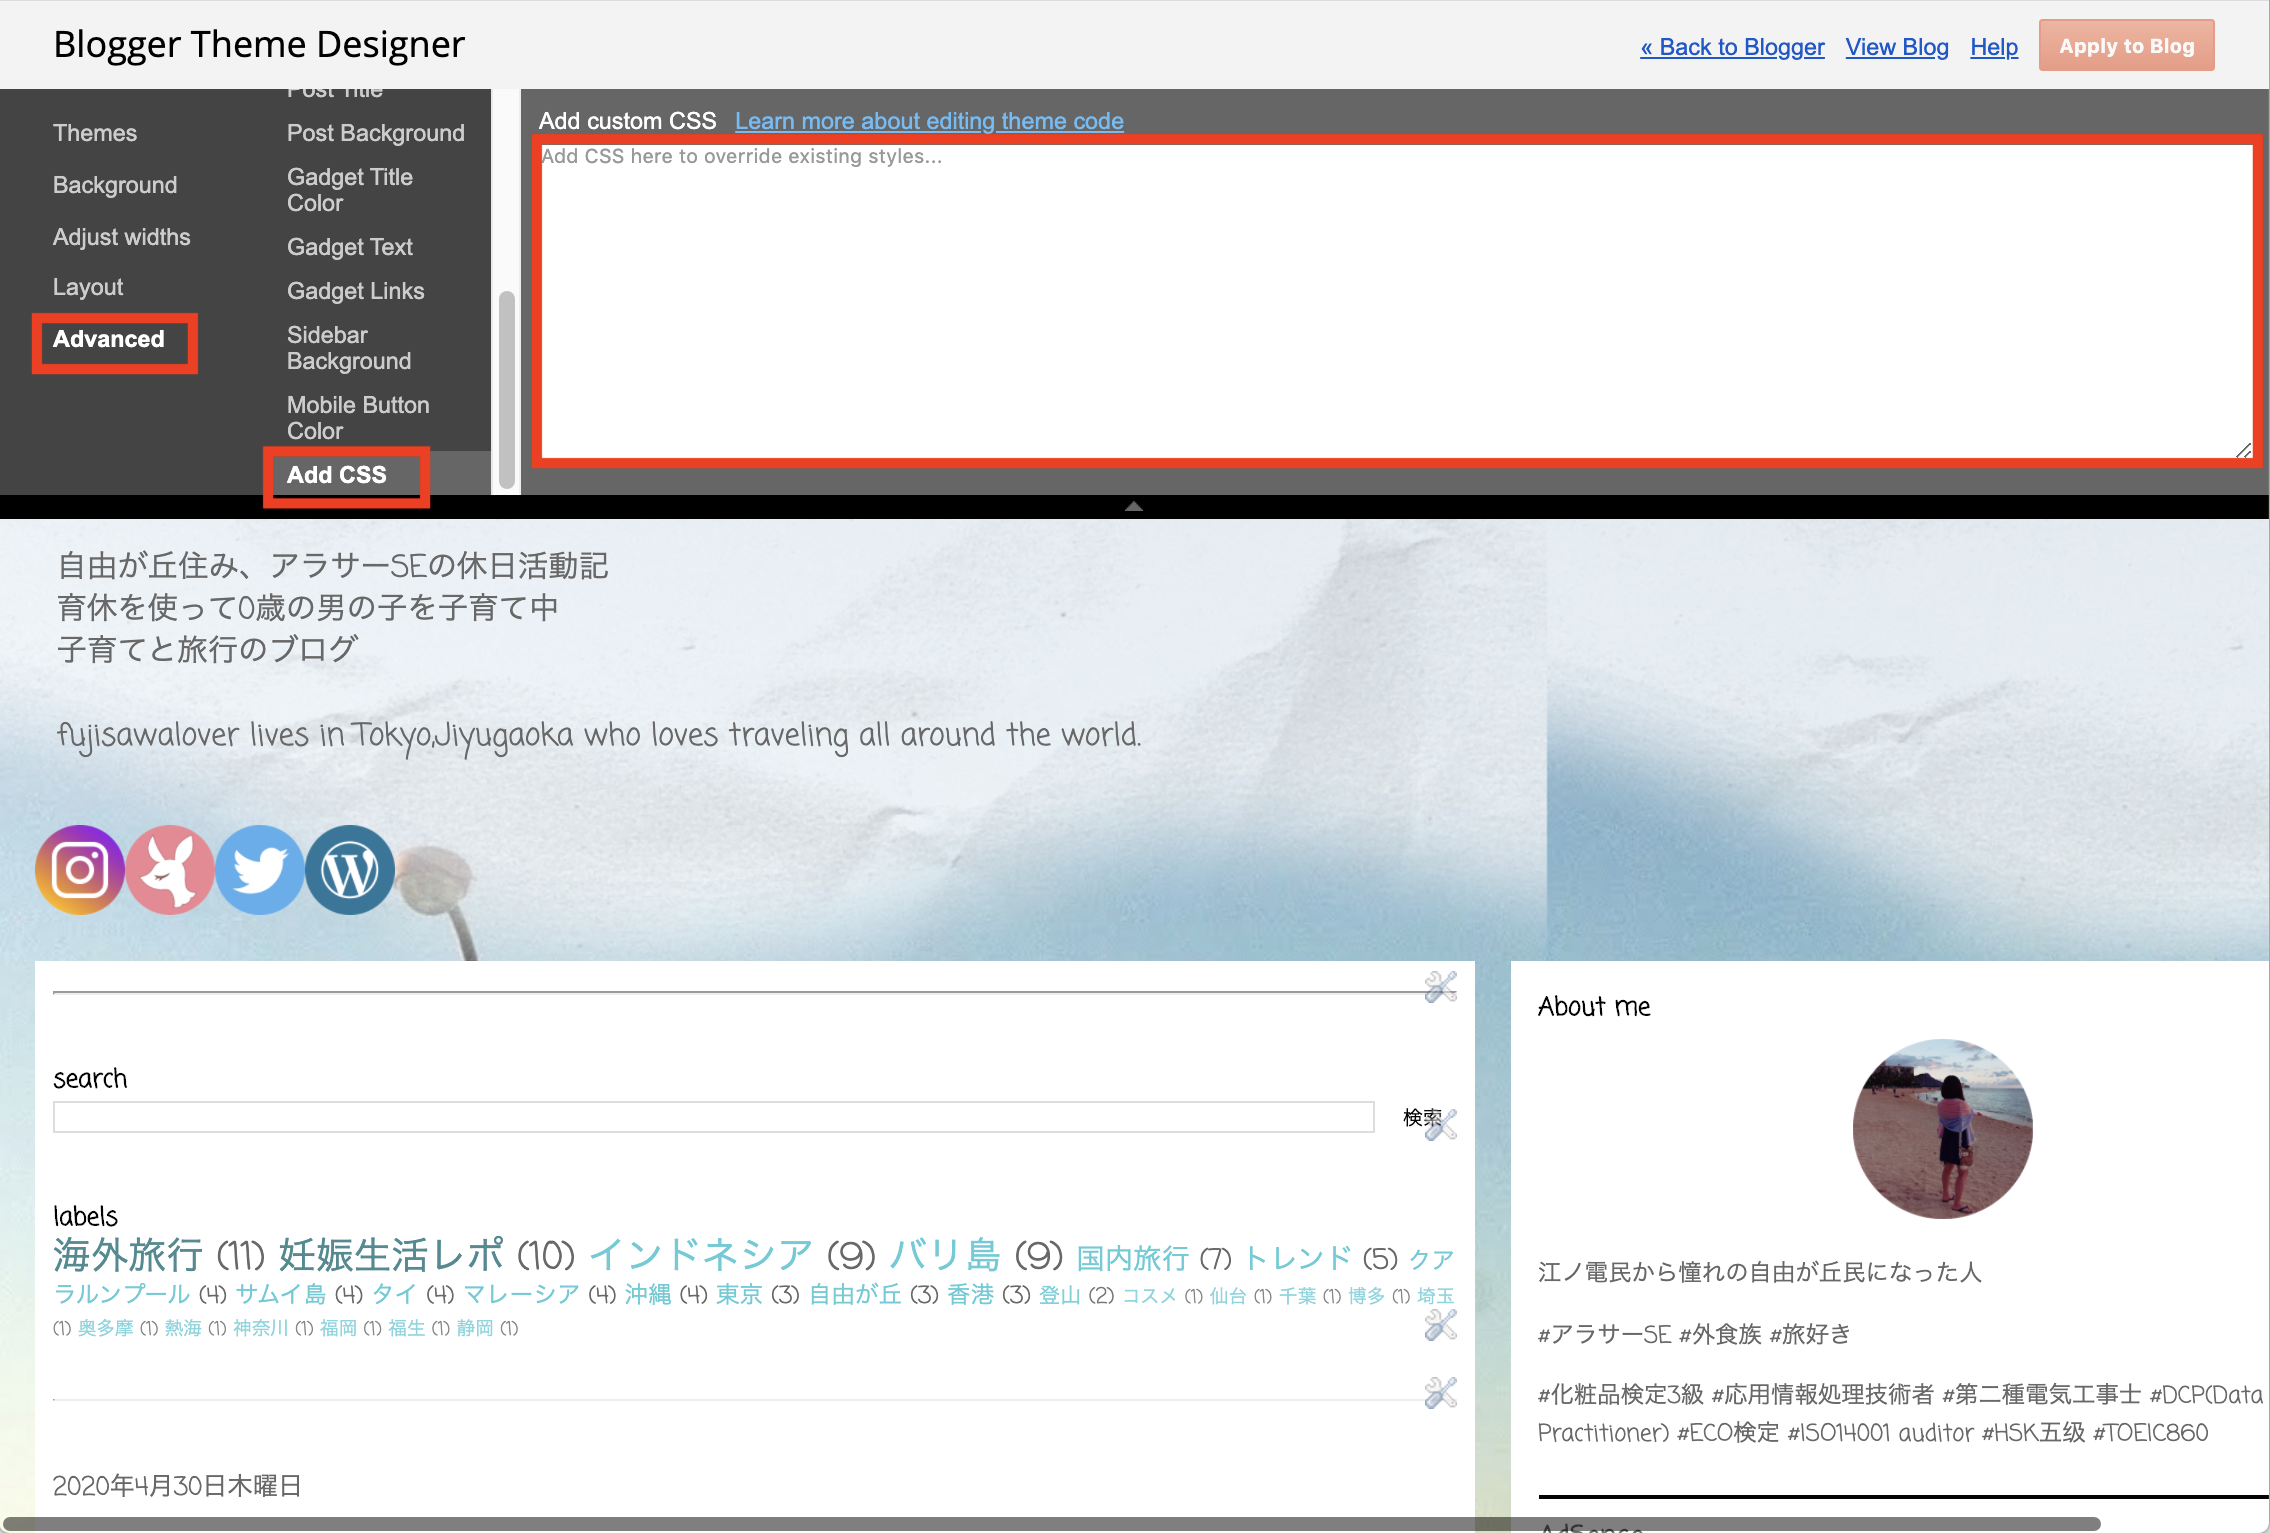2270x1533 pixels.
Task: Select Sidebar Background option
Action: tap(349, 348)
